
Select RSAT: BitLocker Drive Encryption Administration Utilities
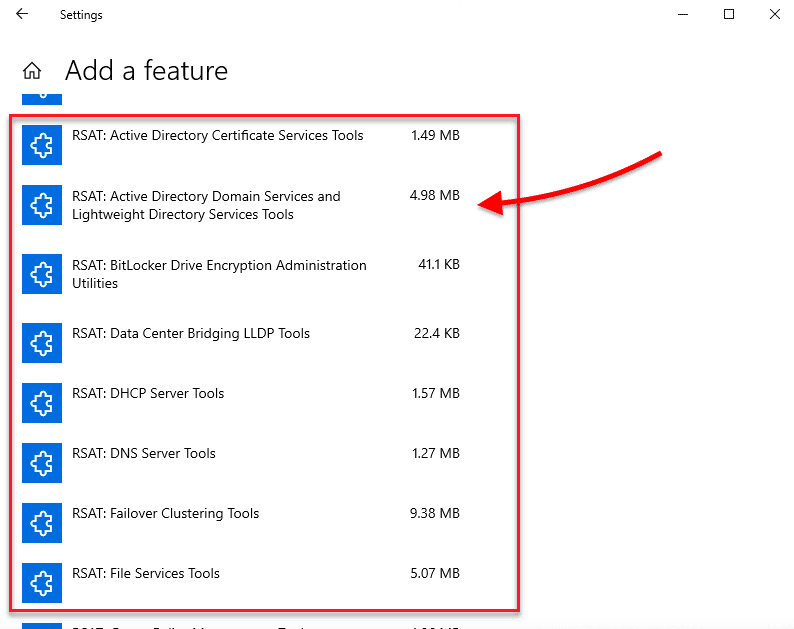point(219,274)
